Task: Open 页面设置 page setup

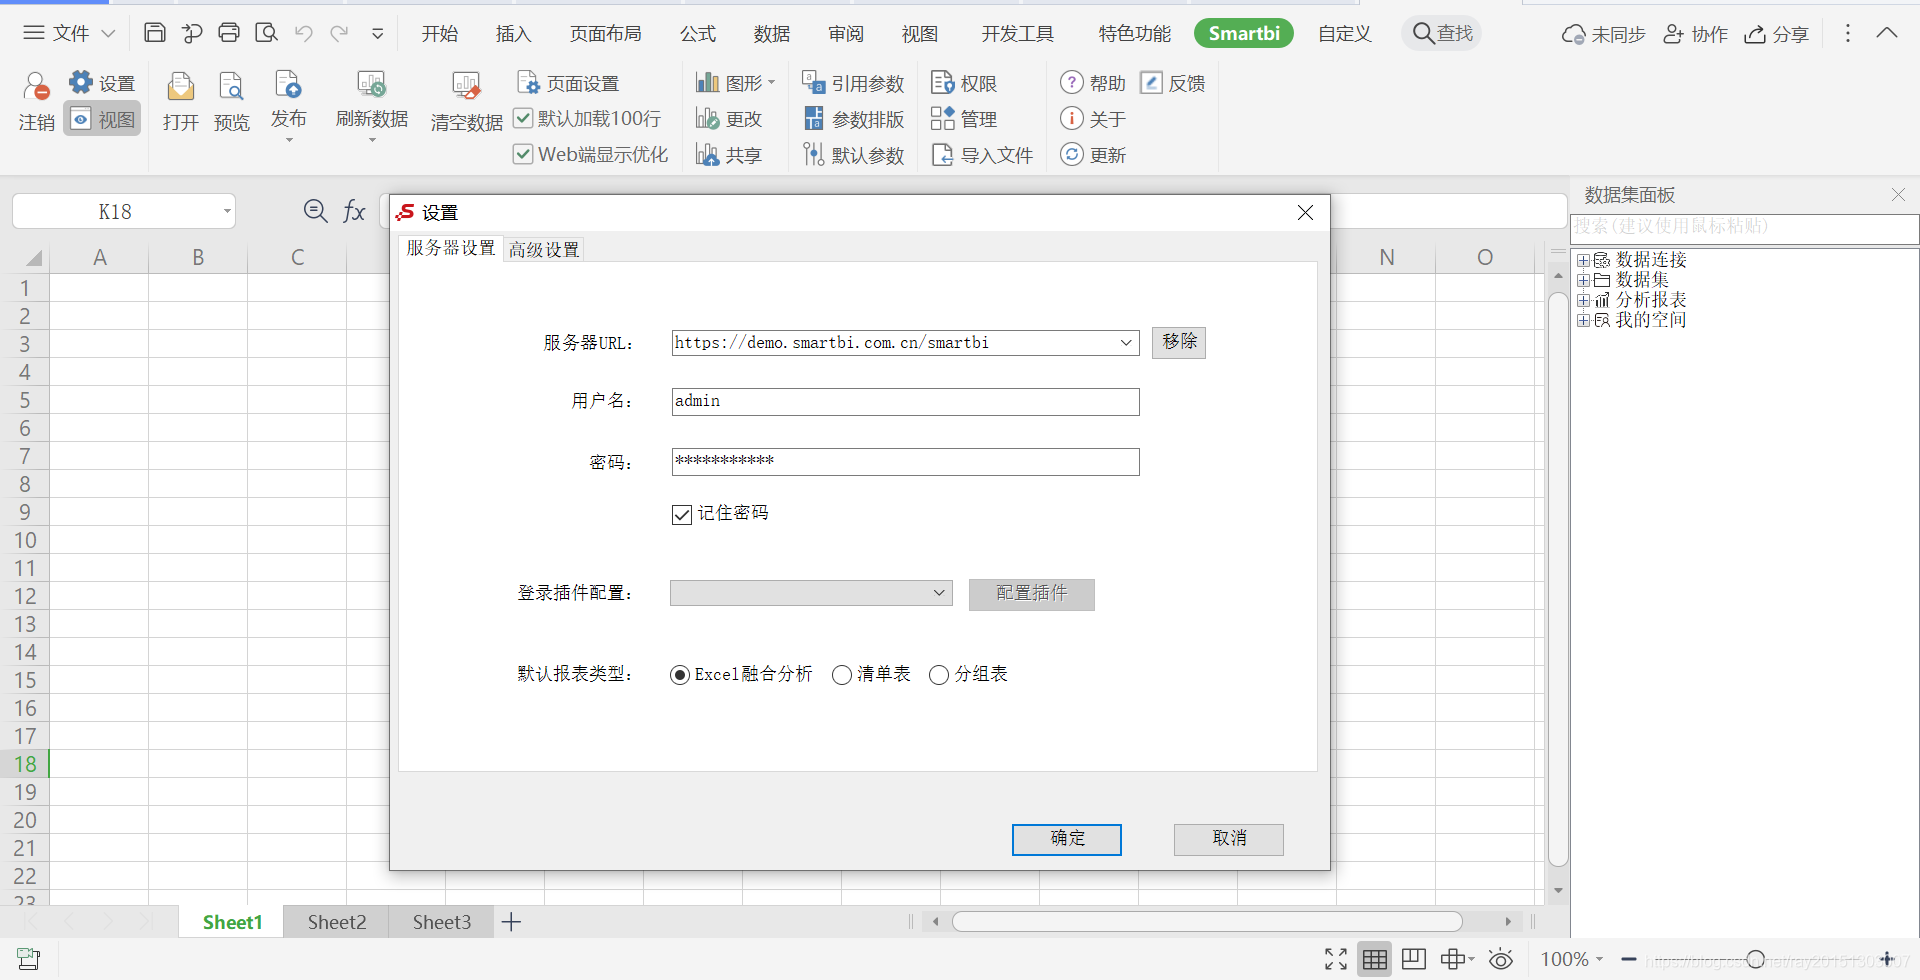Action: coord(568,83)
